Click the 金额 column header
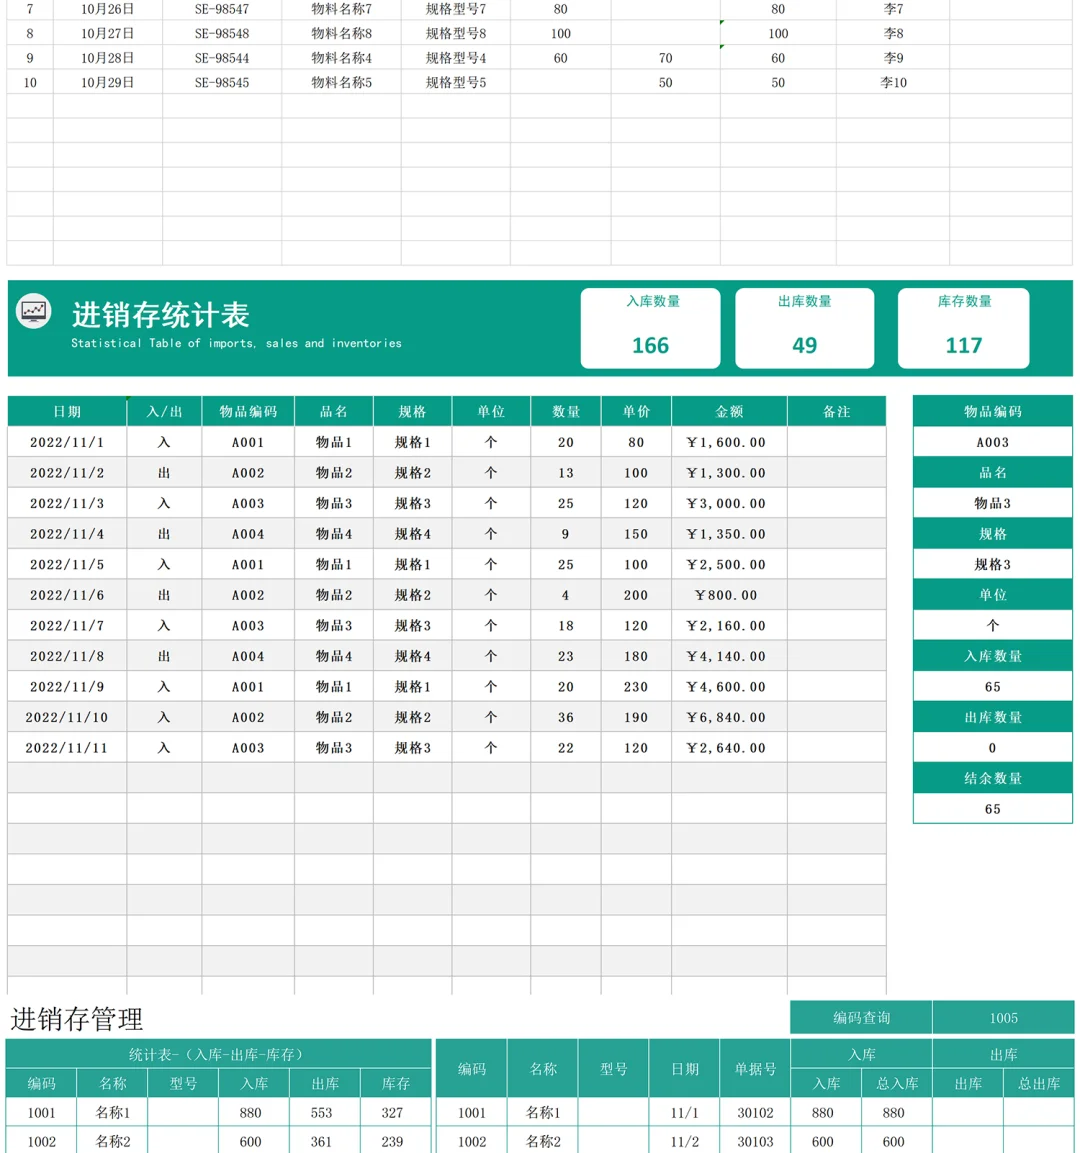The image size is (1080, 1153). coord(729,411)
